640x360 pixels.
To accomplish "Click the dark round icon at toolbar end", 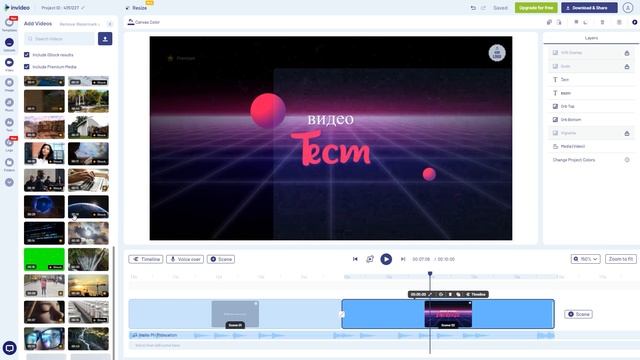I will tap(634, 22).
